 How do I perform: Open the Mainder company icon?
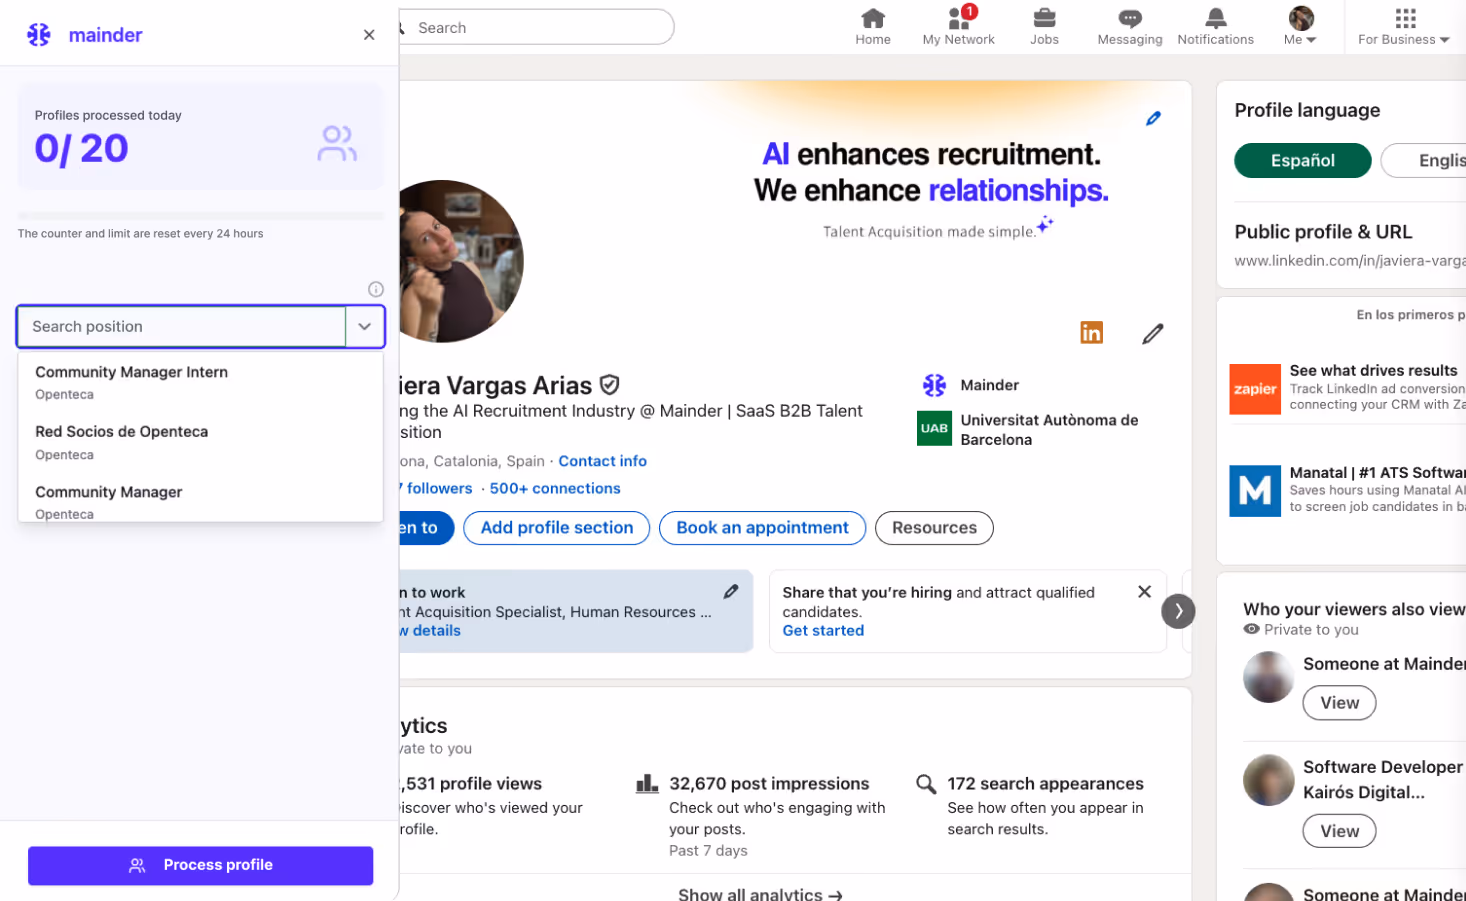pyautogui.click(x=934, y=385)
